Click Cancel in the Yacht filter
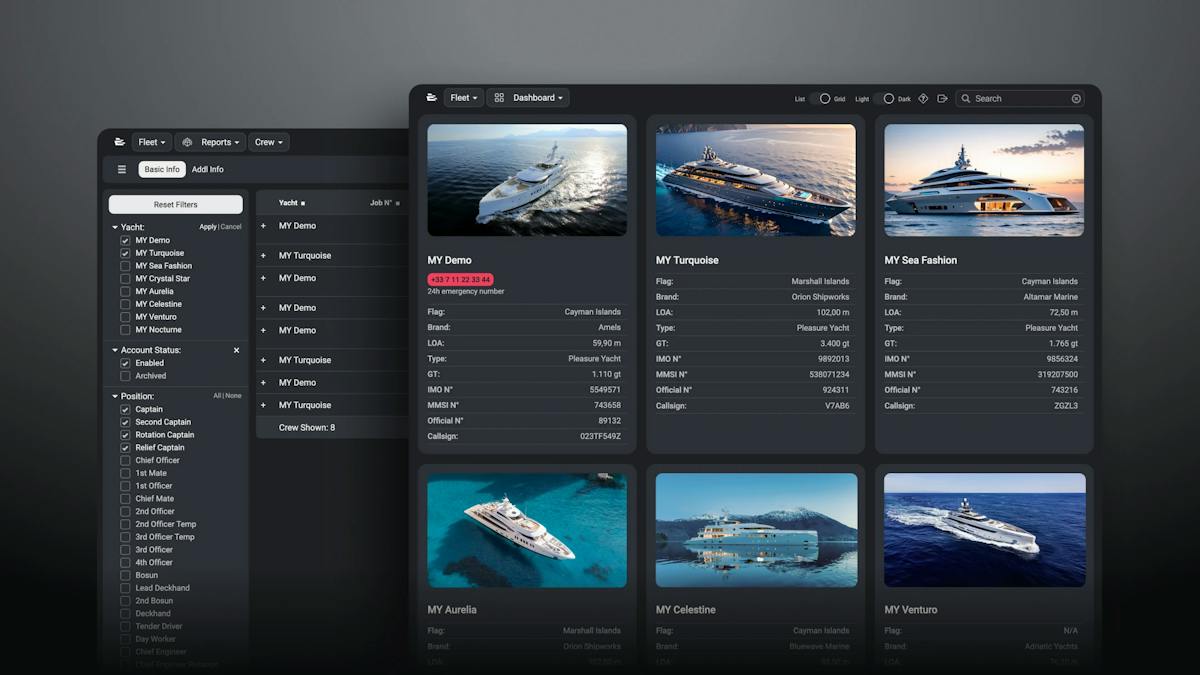The height and width of the screenshot is (675, 1200). coord(231,227)
